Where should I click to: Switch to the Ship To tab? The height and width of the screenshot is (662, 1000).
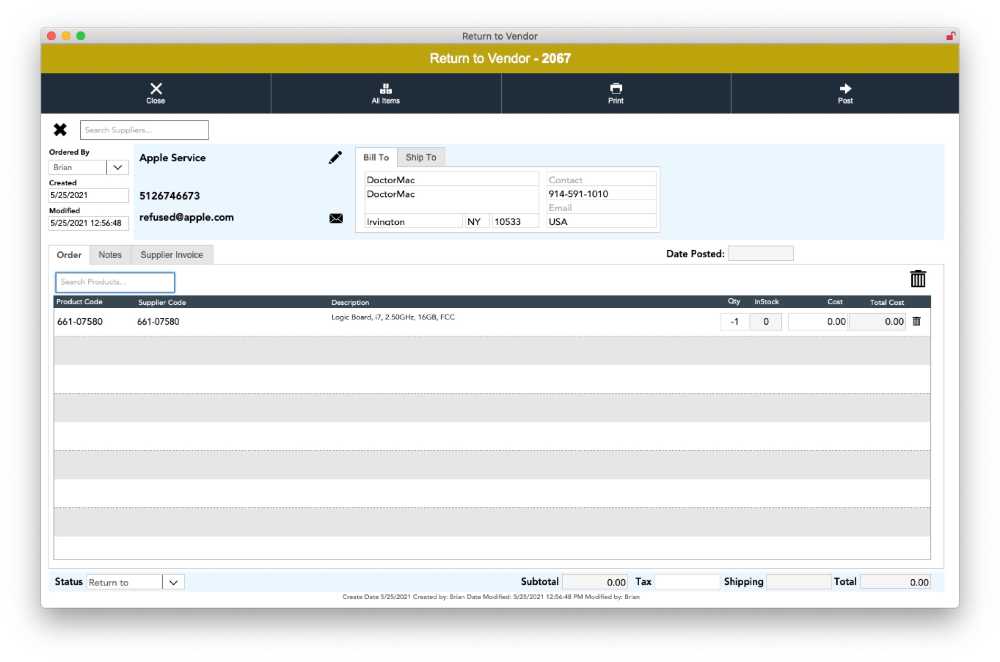(x=421, y=157)
